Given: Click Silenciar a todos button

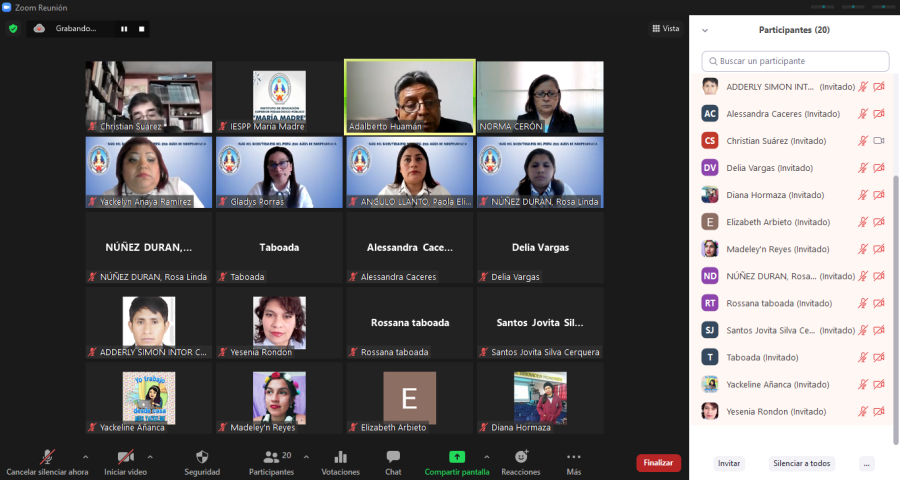Looking at the screenshot, I should [801, 463].
